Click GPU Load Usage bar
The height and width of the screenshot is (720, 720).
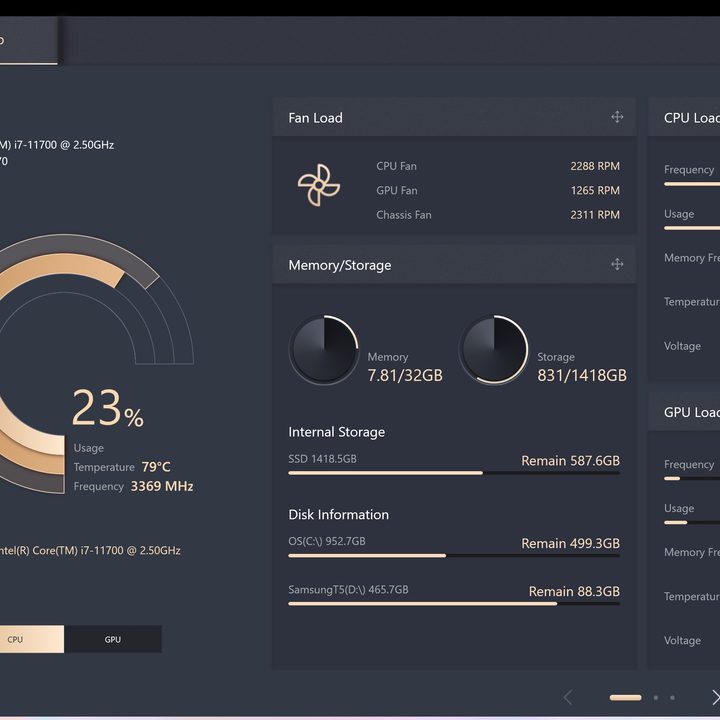coord(692,523)
